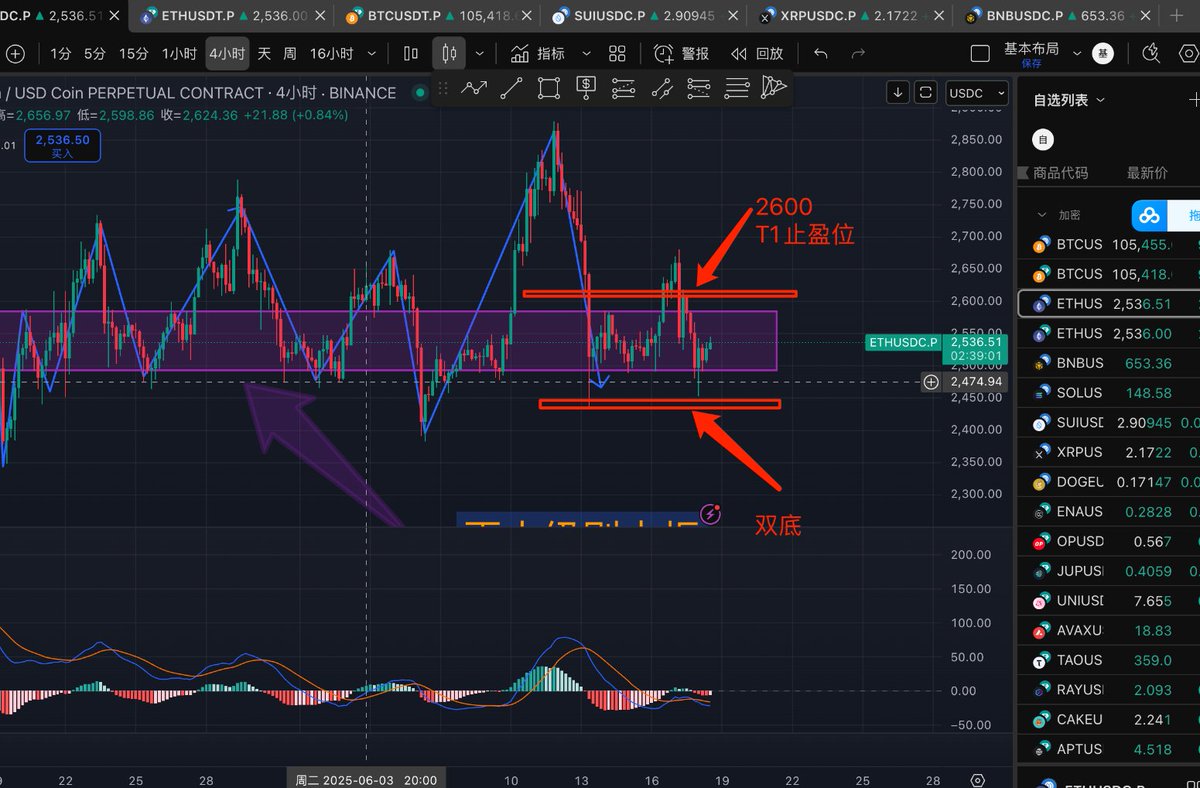1200x788 pixels.
Task: Select the BTCUS 105,455 watchlist row
Action: [x=1110, y=245]
